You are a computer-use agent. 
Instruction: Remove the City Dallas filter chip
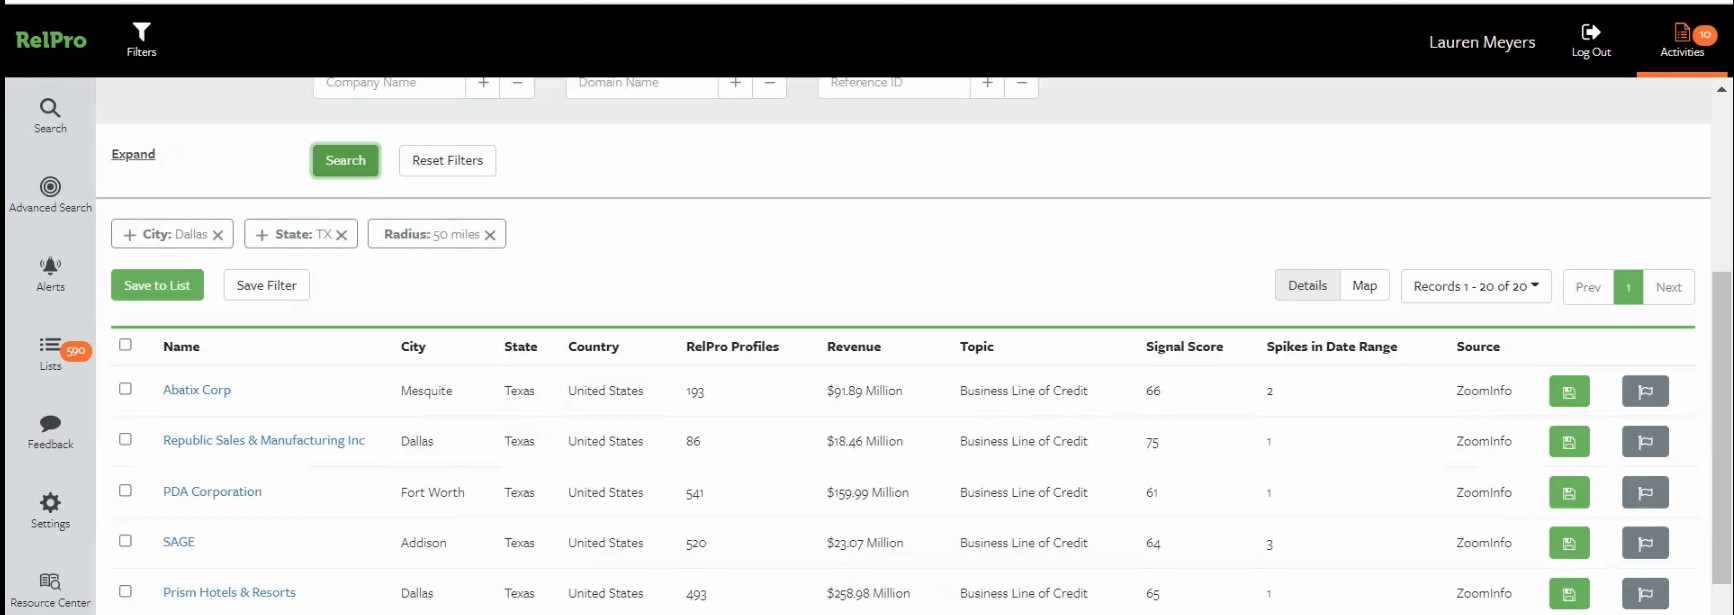218,235
